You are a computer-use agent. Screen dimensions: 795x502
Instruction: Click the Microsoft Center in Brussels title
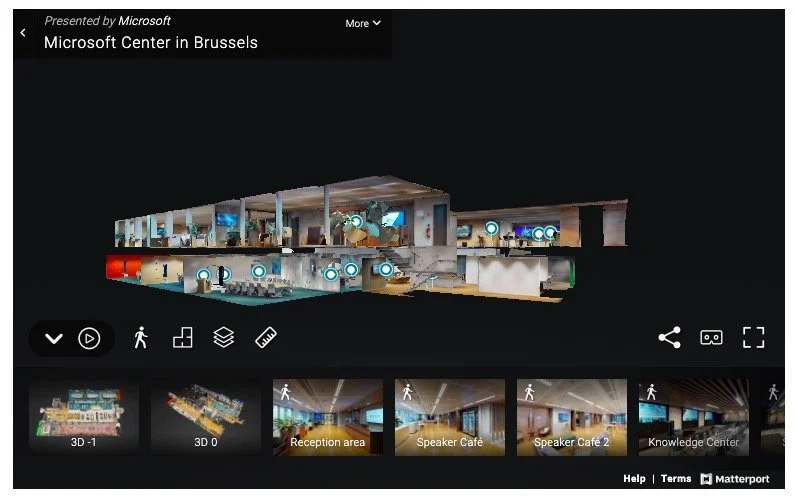151,43
